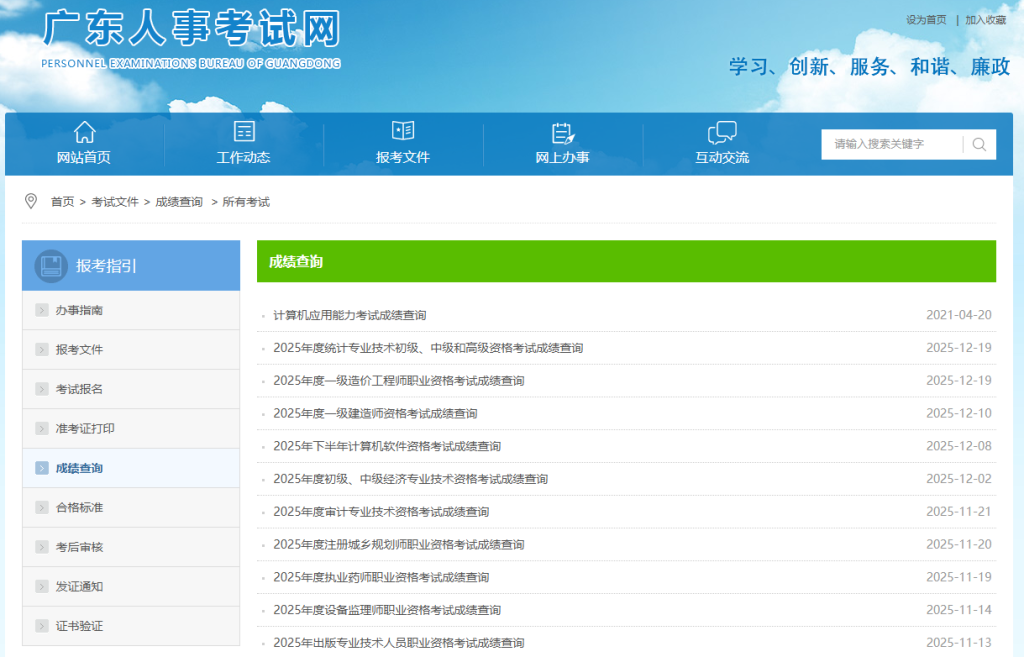1024x657 pixels.
Task: Open 2025年度一级建造师资格考试成绩查询 link
Action: tap(376, 413)
